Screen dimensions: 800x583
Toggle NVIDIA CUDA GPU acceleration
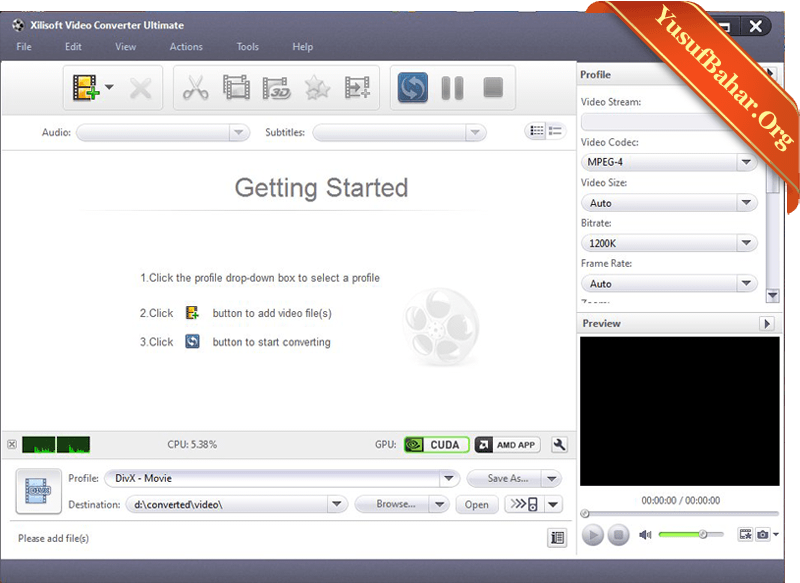(x=436, y=445)
